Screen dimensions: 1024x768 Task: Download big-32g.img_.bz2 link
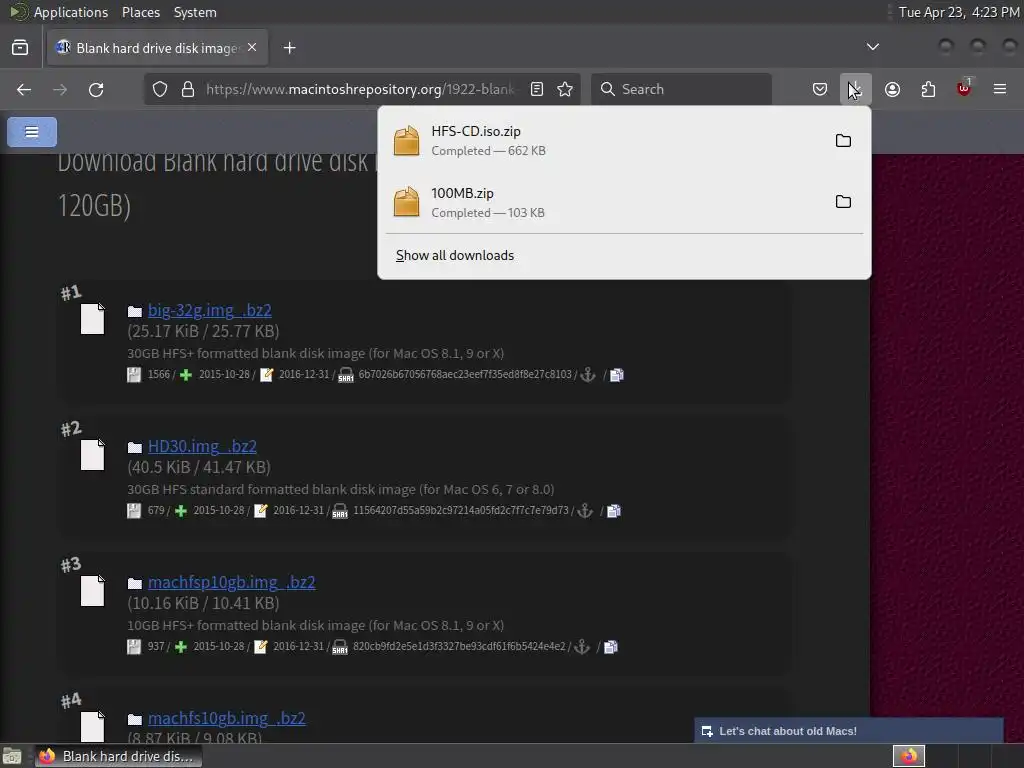click(x=210, y=310)
